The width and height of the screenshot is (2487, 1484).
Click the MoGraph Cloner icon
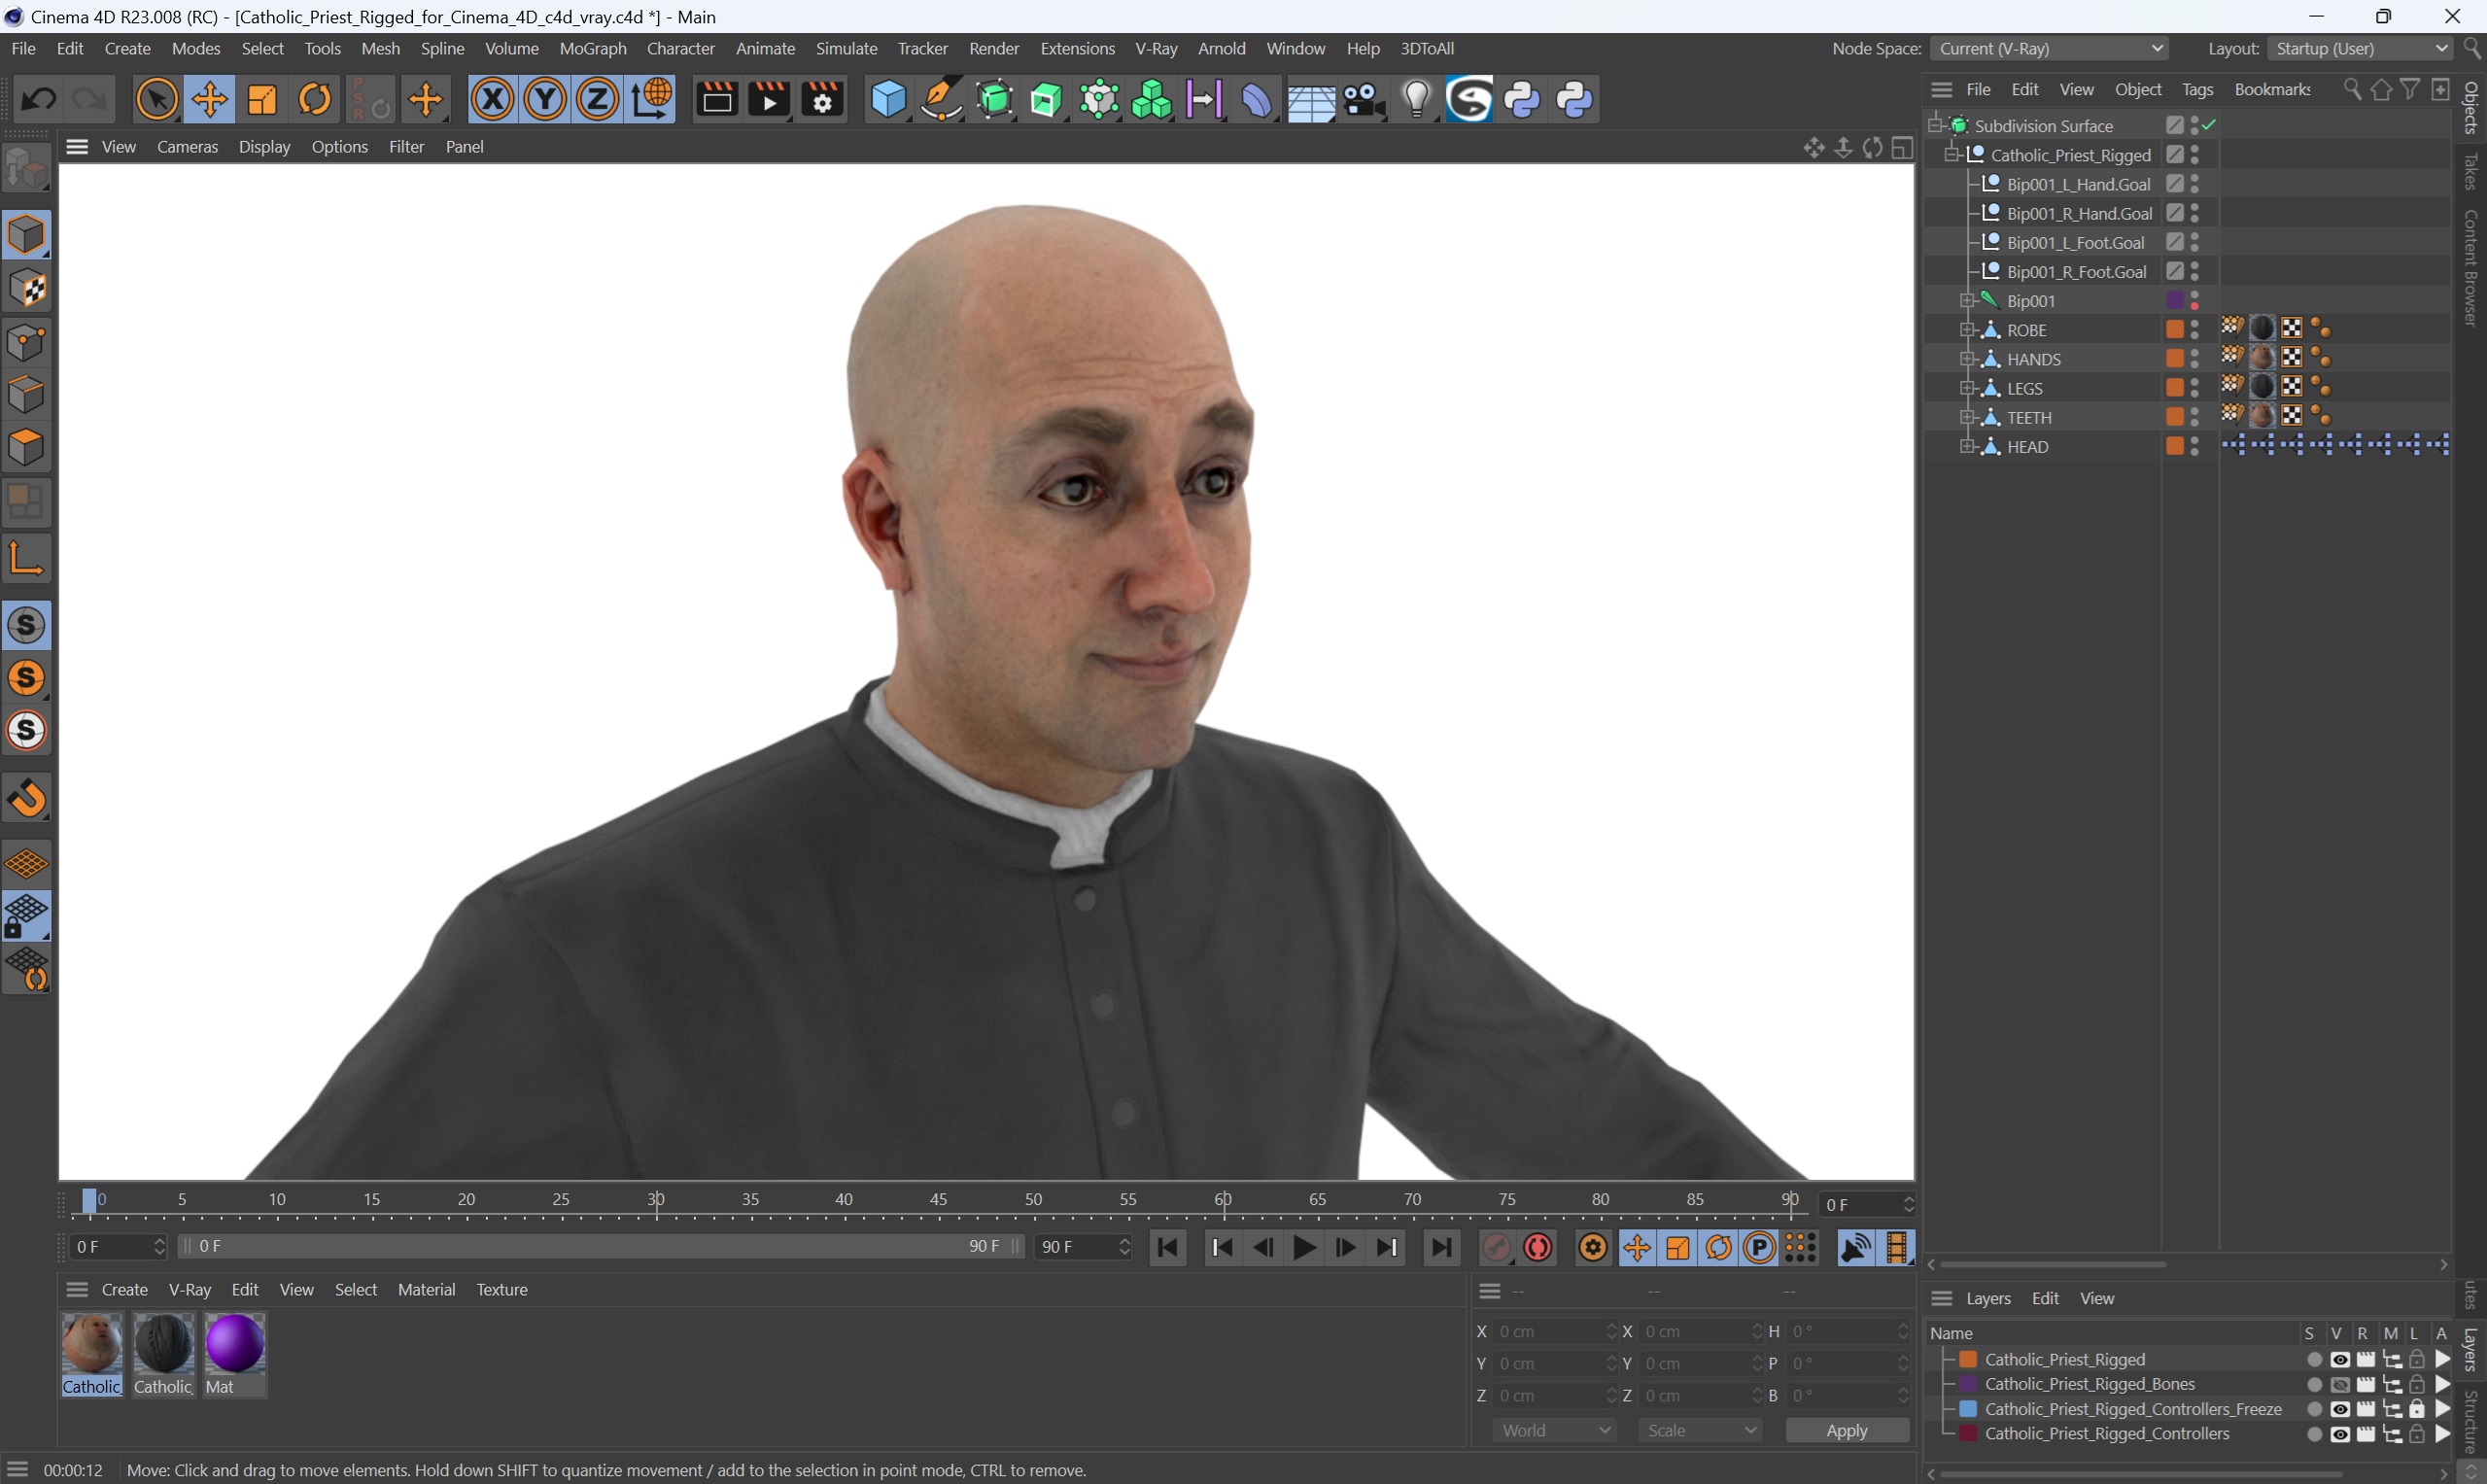tap(1152, 99)
